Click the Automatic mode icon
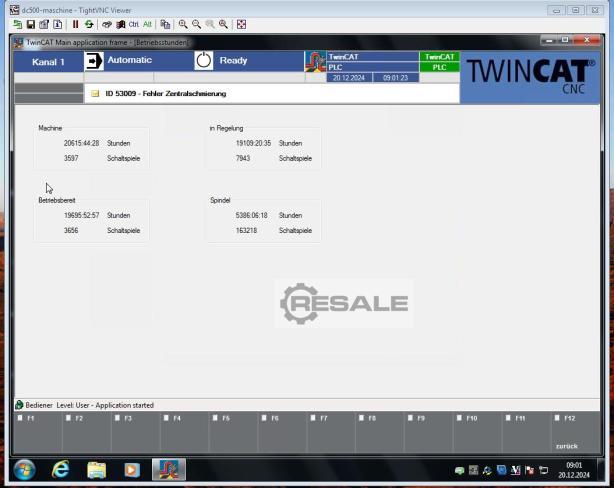Image resolution: width=614 pixels, height=488 pixels. (94, 61)
